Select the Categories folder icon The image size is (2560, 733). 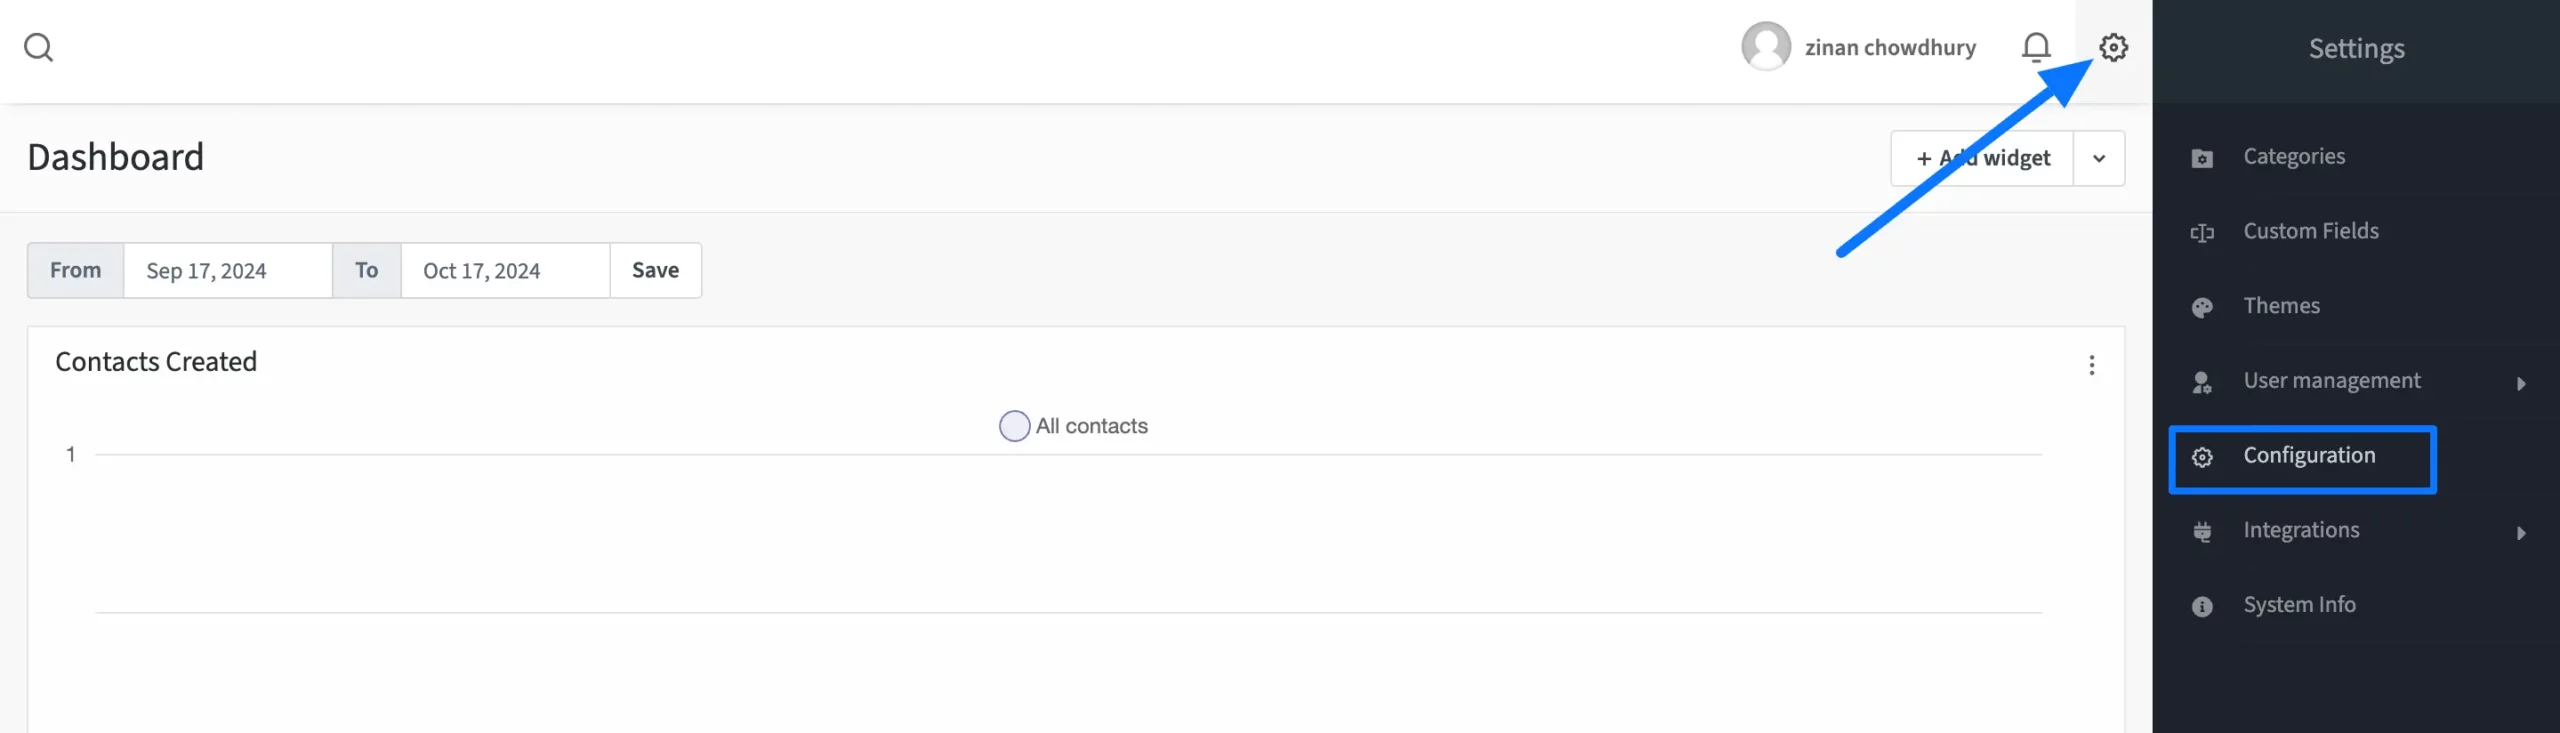pyautogui.click(x=2200, y=156)
